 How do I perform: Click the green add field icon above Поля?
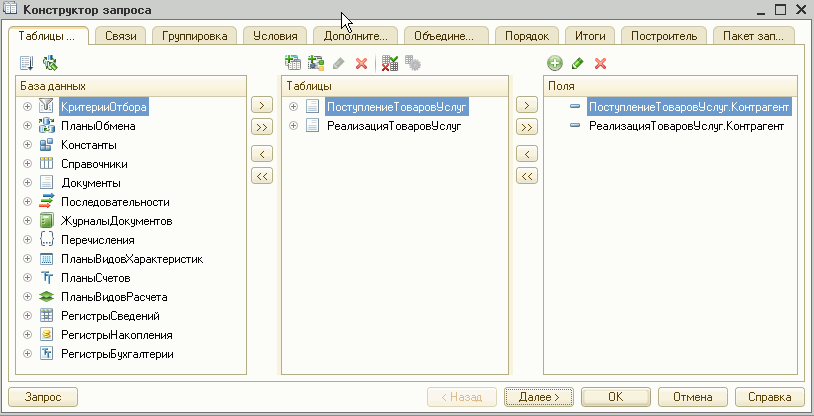coord(555,63)
